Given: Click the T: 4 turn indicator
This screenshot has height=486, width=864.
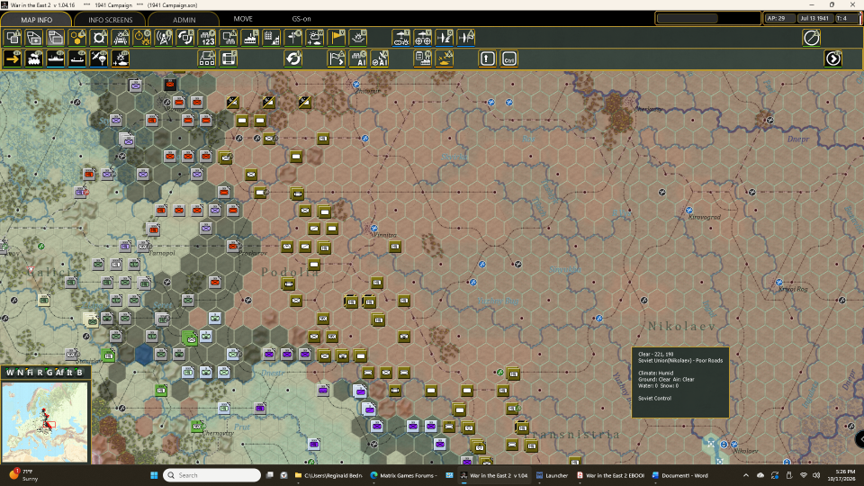Looking at the screenshot, I should click(846, 18).
